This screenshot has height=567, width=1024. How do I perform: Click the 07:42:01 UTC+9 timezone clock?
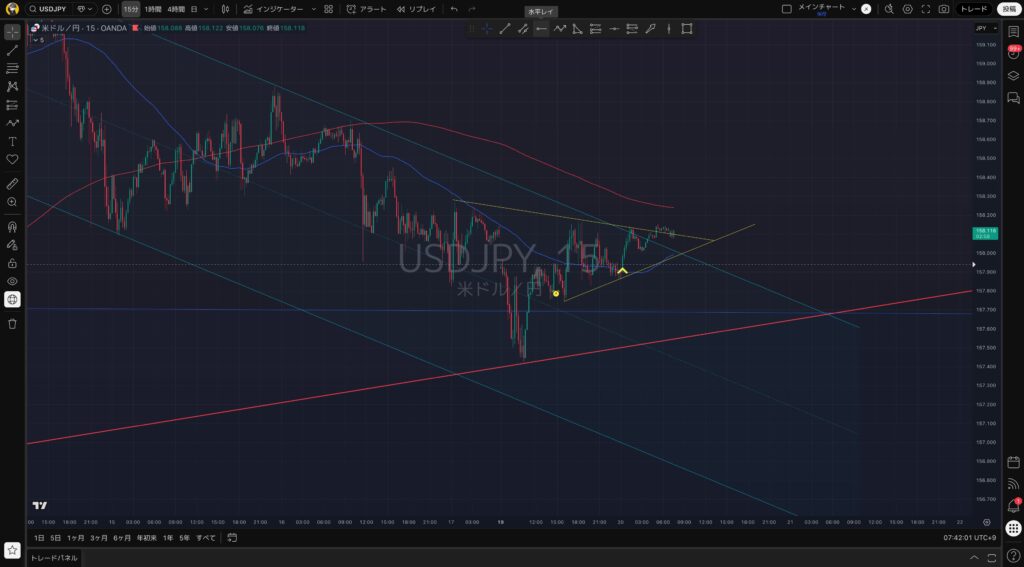tap(970, 538)
